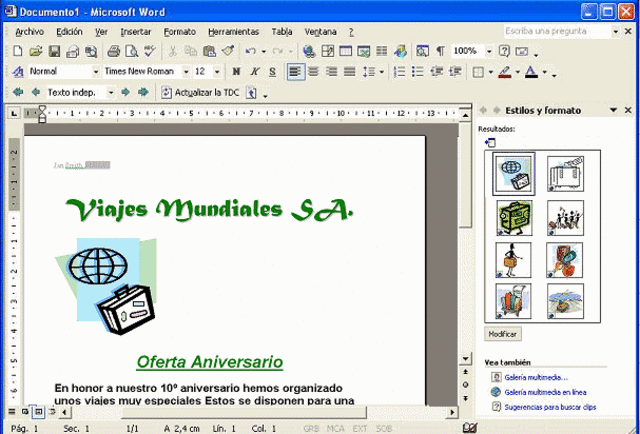Apply bulleted list formatting
640x434 pixels.
pos(418,72)
